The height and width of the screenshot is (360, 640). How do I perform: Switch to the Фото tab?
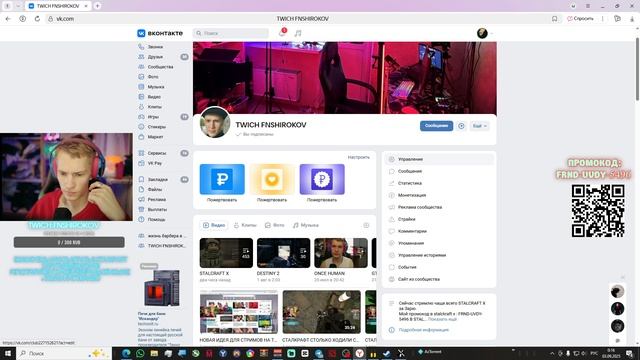pyautogui.click(x=275, y=225)
